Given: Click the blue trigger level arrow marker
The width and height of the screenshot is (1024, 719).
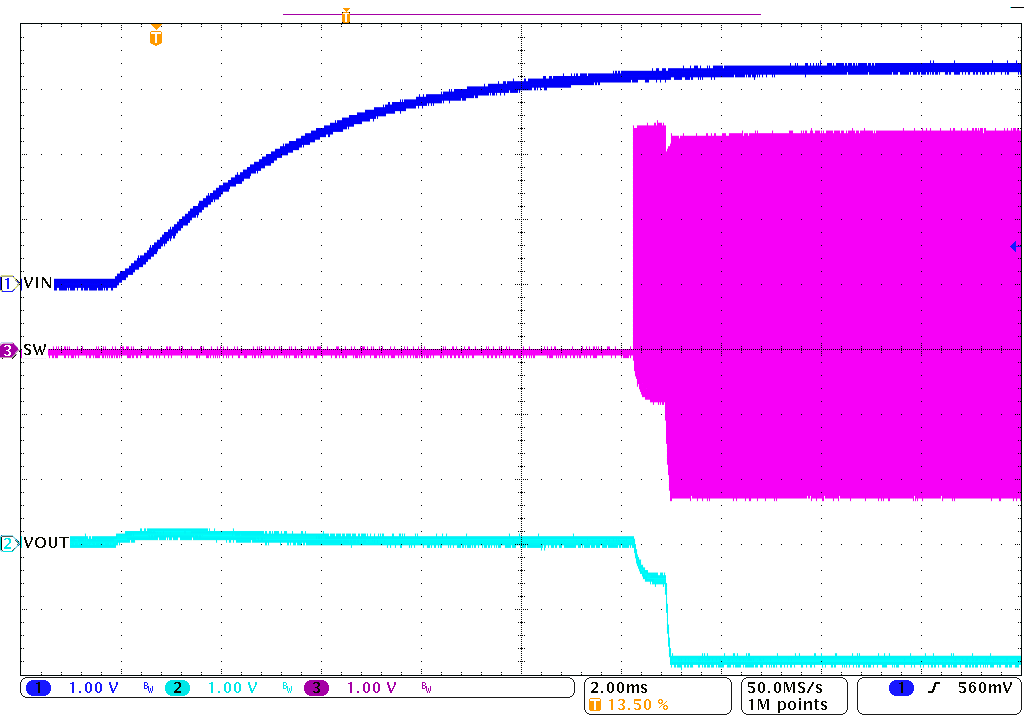Looking at the screenshot, I should pyautogui.click(x=1014, y=245).
